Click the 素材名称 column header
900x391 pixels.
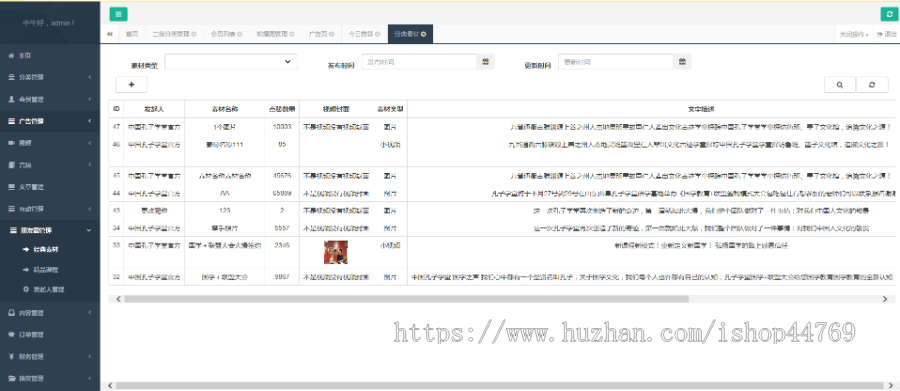click(x=224, y=109)
